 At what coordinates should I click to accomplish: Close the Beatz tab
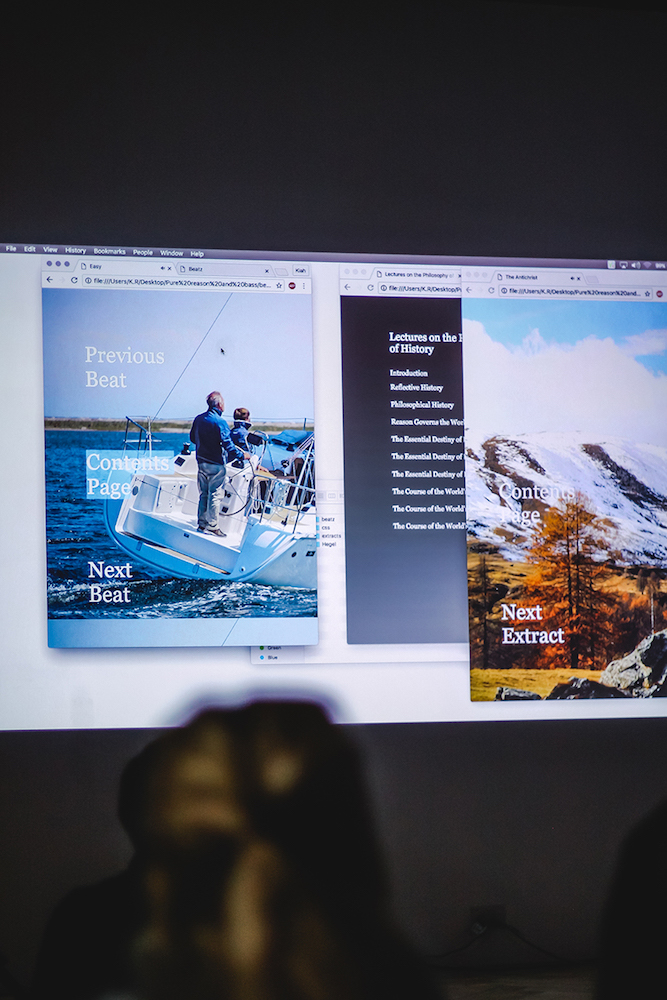pos(267,271)
